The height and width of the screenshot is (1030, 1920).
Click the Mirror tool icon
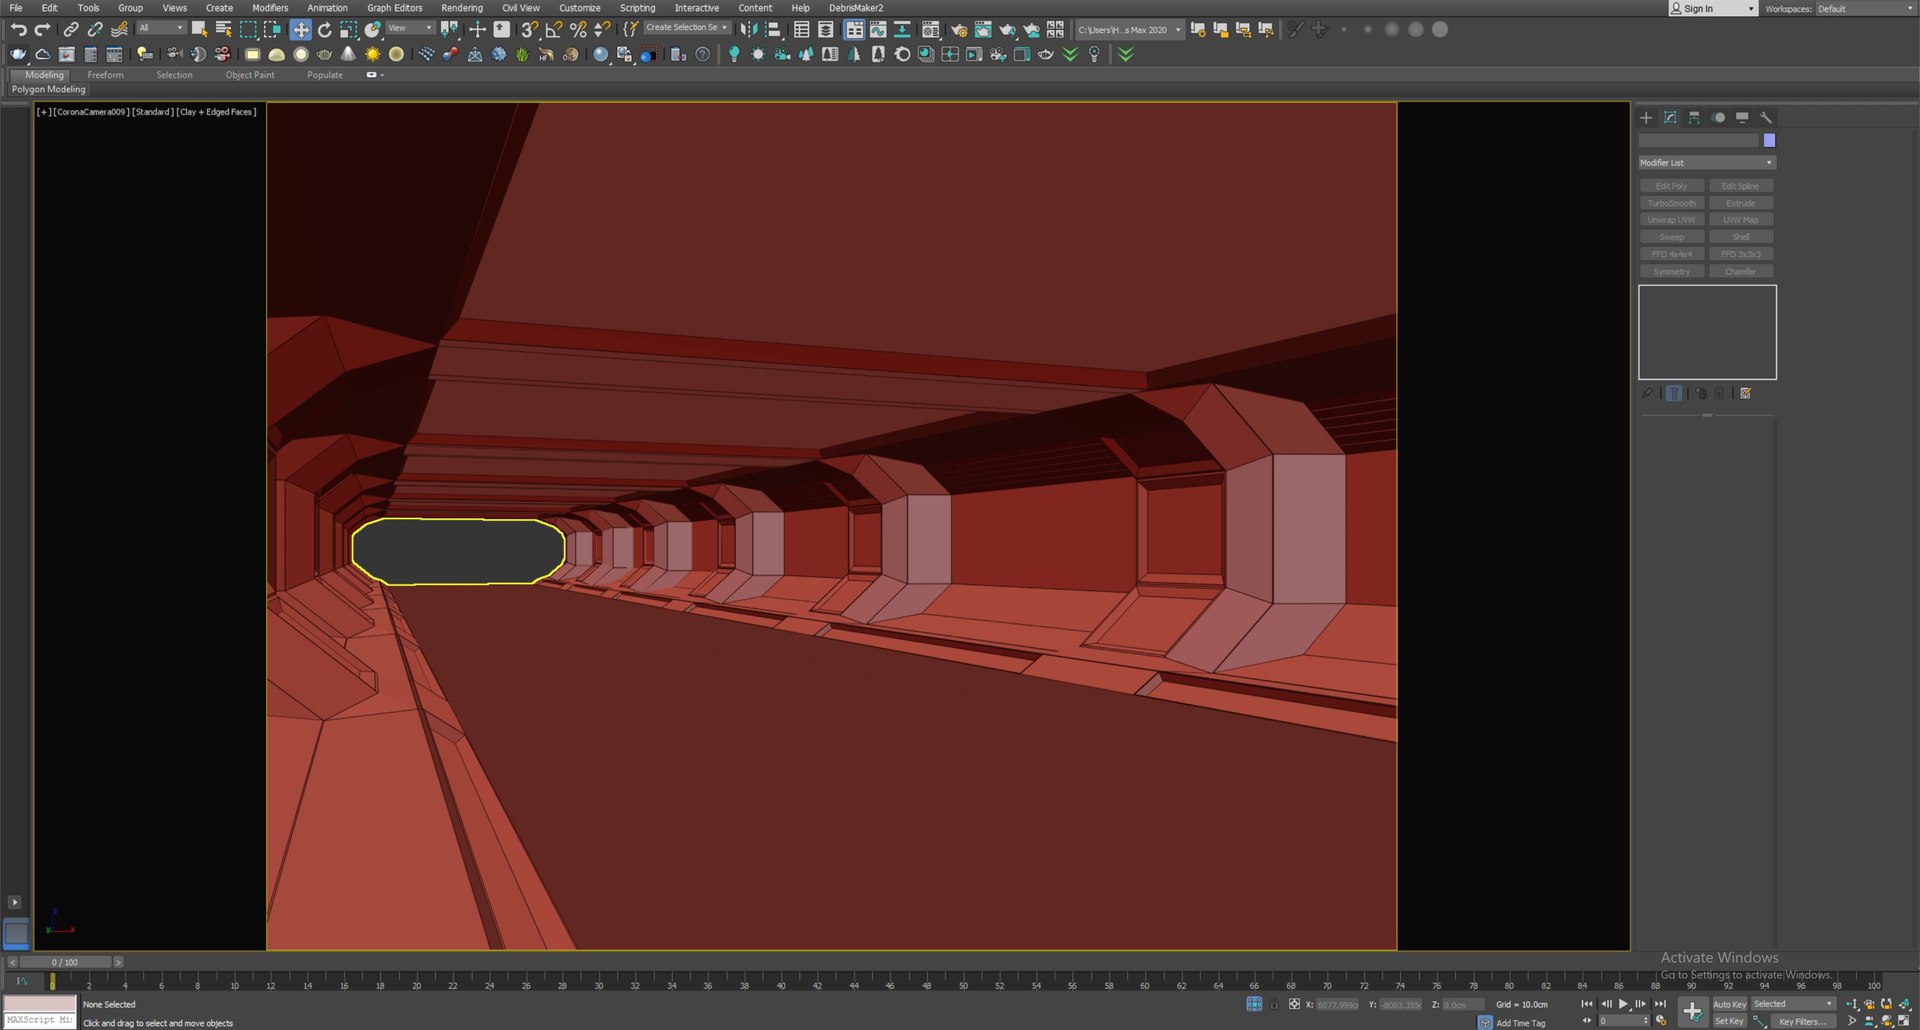(x=748, y=29)
